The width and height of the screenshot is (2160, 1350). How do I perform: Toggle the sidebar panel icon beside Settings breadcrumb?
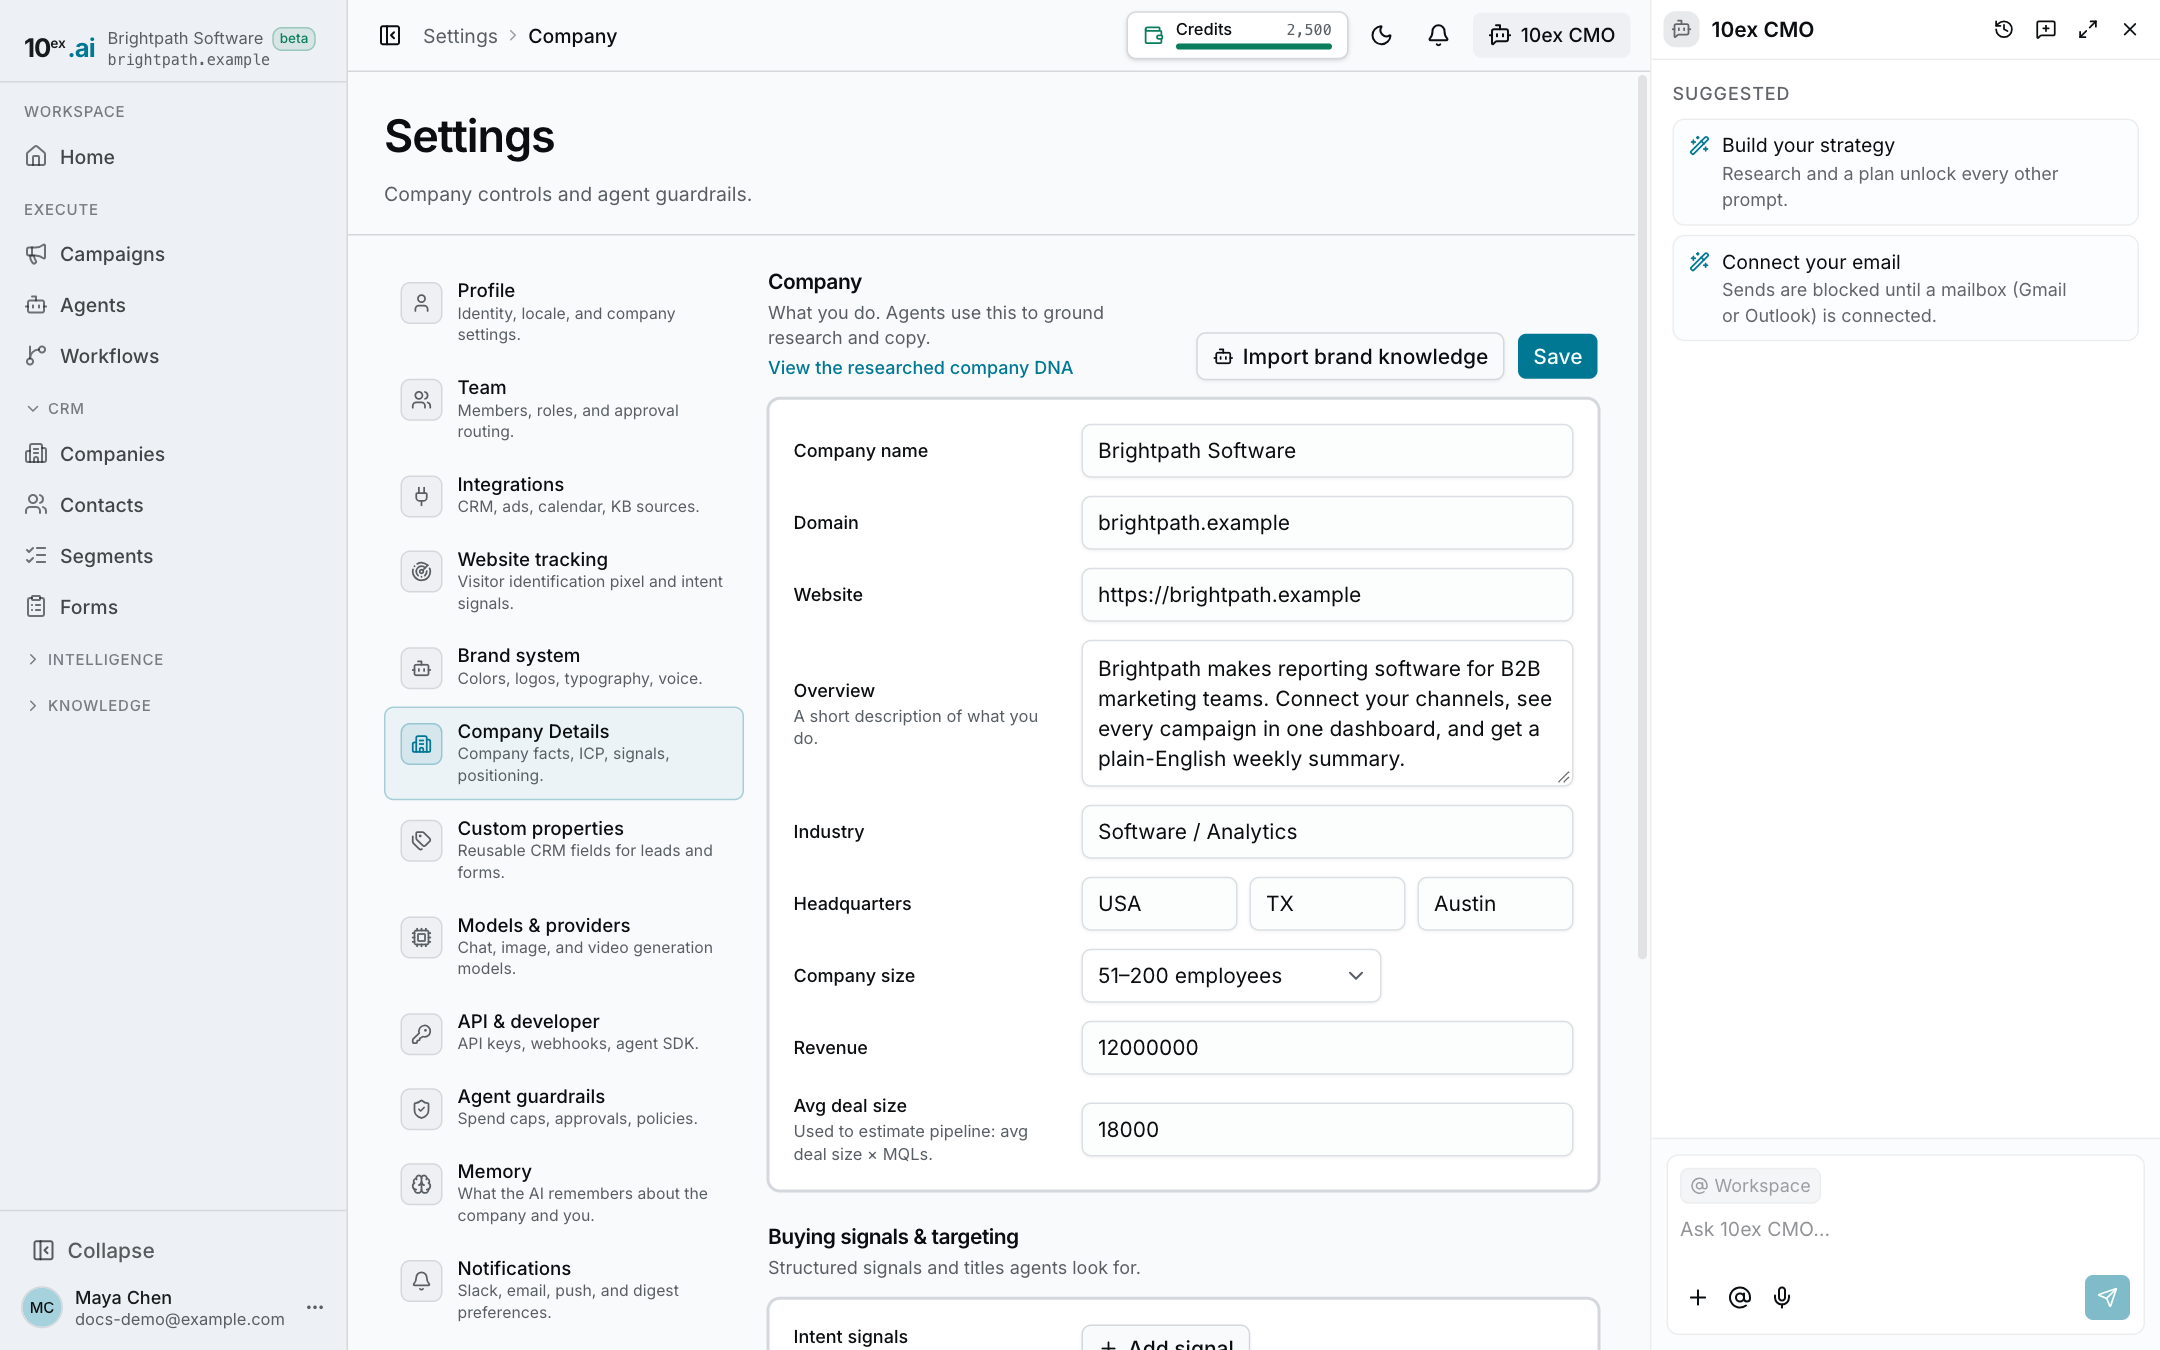(x=390, y=36)
